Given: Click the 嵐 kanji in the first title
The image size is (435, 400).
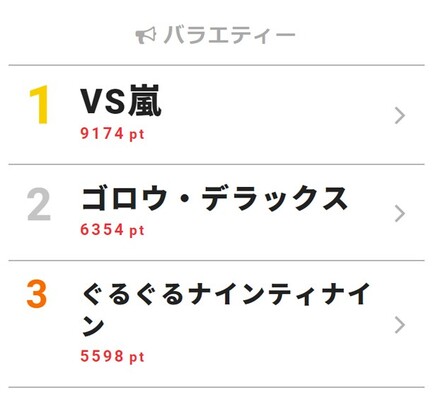Looking at the screenshot, I should pos(145,101).
